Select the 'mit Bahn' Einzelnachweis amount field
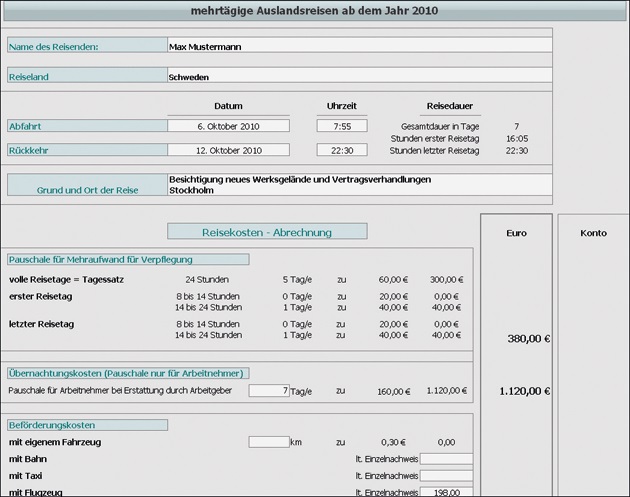The height and width of the screenshot is (497, 630). (446, 459)
